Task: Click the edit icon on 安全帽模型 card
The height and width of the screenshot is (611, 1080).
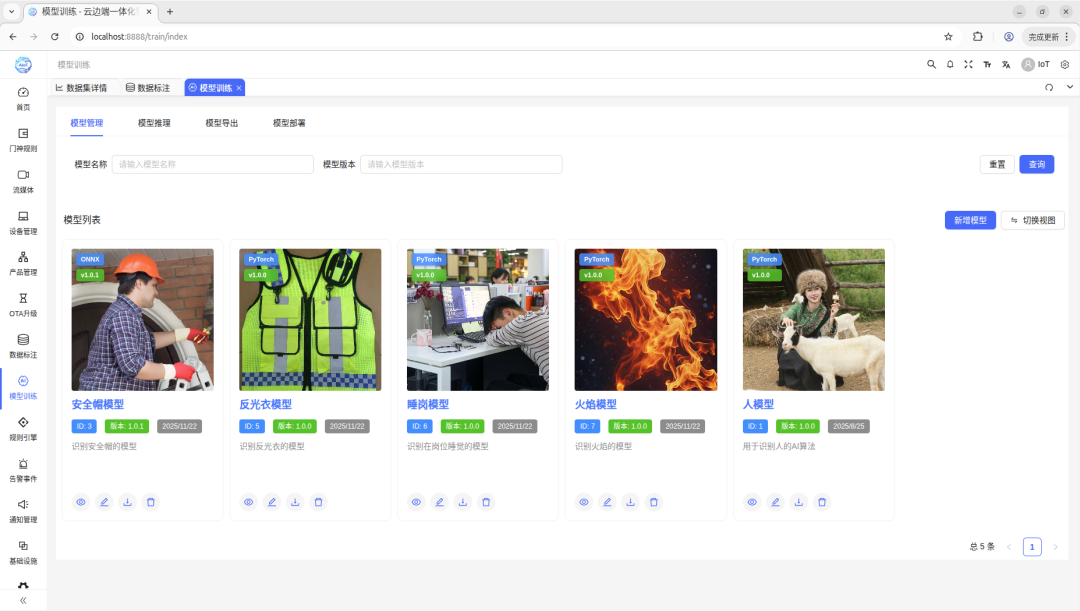Action: point(104,502)
